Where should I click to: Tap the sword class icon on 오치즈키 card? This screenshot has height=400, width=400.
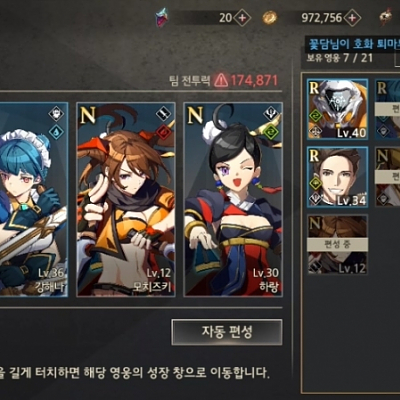pos(164,115)
